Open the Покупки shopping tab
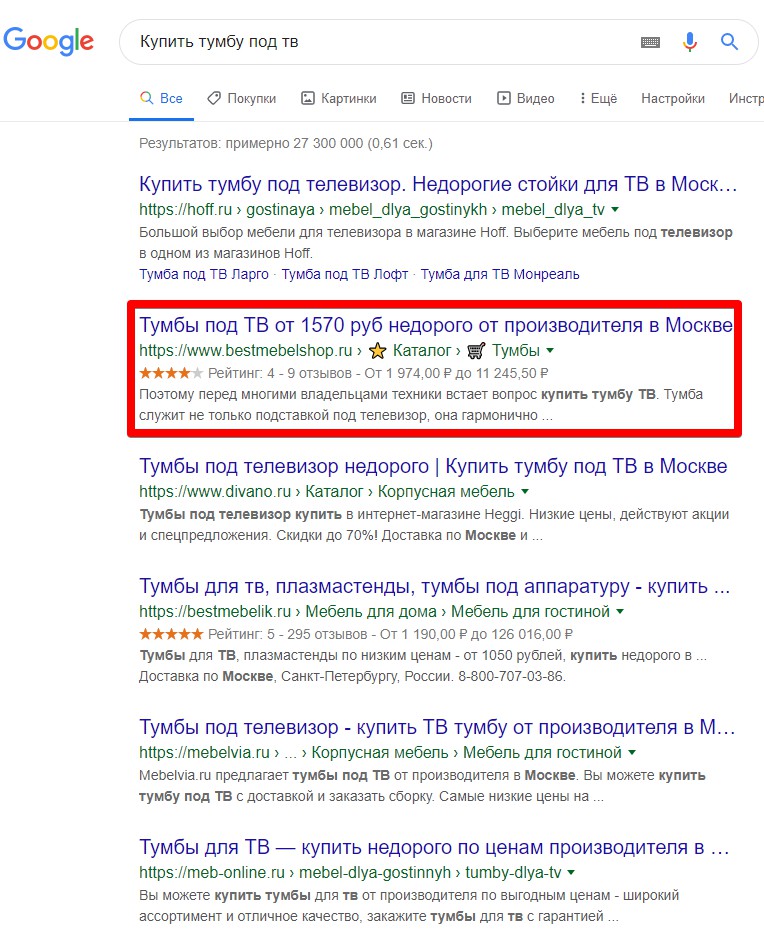Image resolution: width=764 pixels, height=933 pixels. 241,98
